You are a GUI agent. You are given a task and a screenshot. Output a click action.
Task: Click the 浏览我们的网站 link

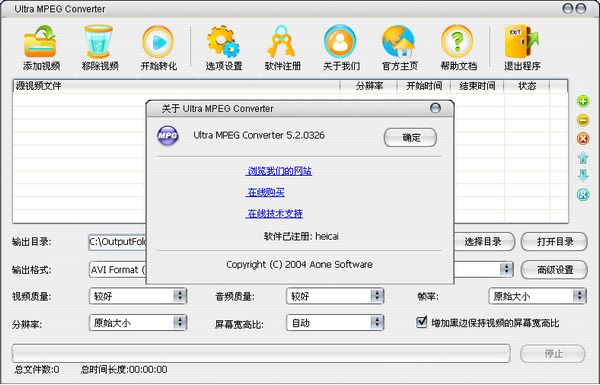(279, 171)
